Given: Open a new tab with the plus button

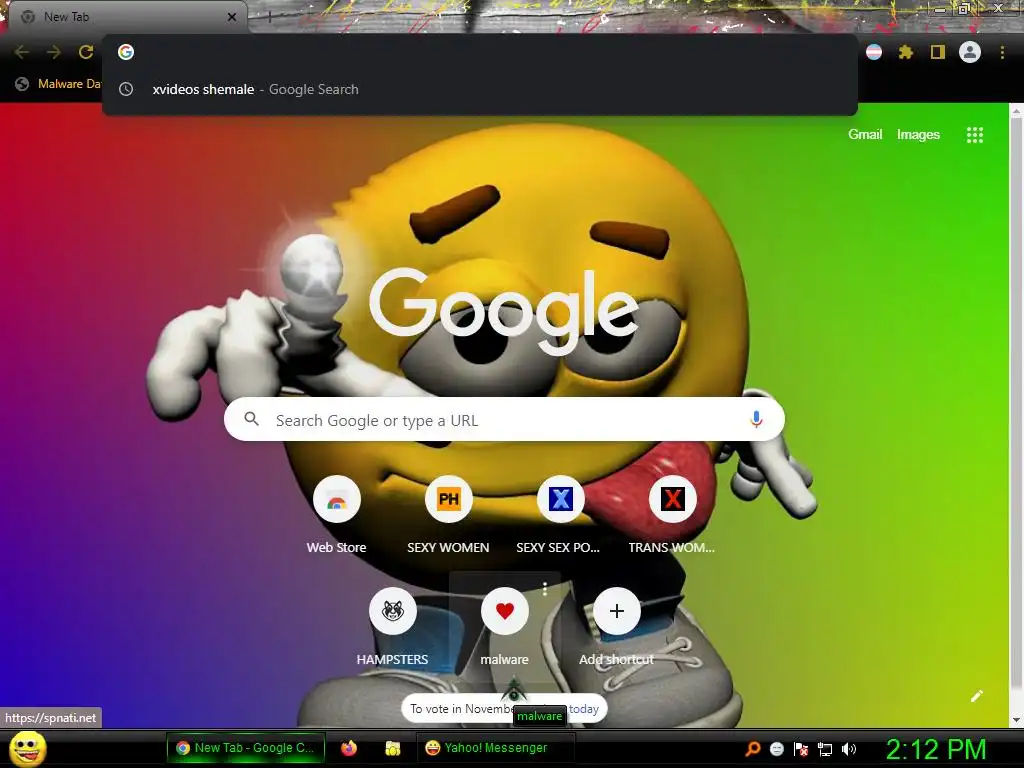Looking at the screenshot, I should pyautogui.click(x=269, y=17).
